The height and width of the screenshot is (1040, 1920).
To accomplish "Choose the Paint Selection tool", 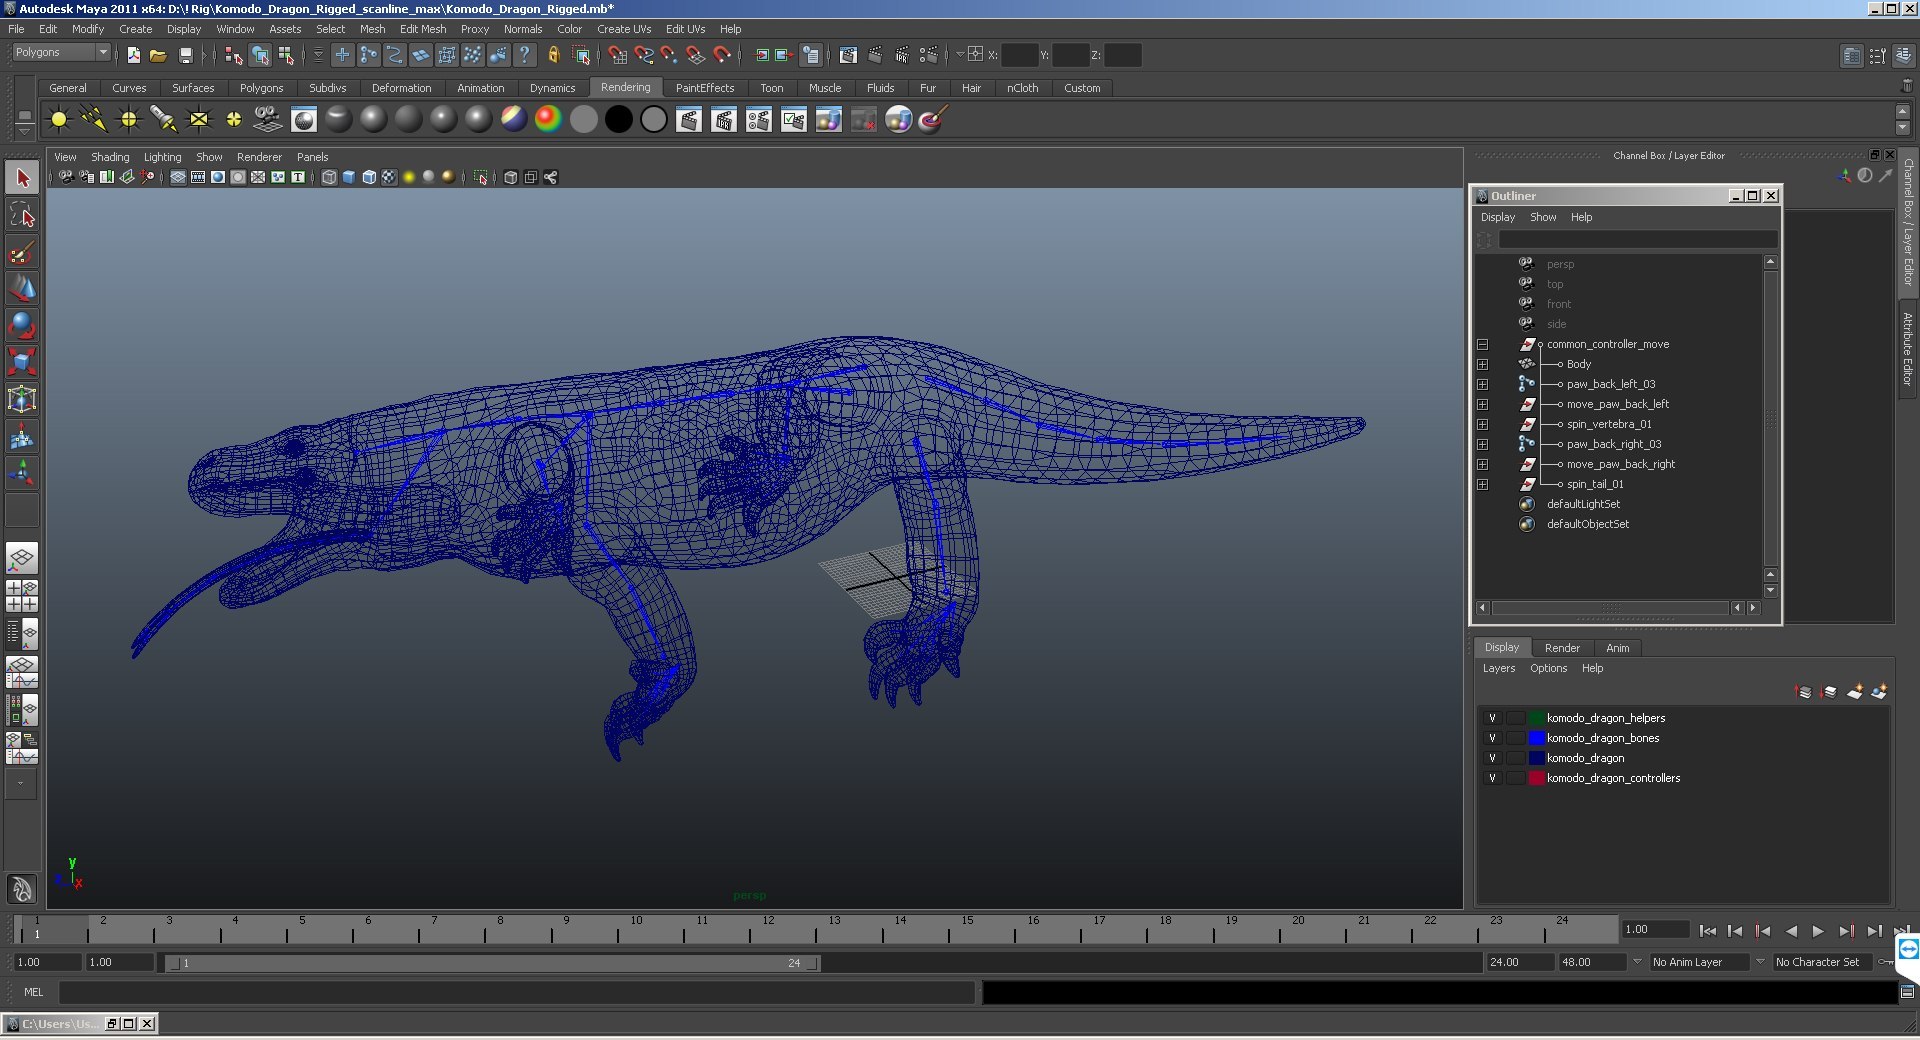I will (x=22, y=251).
